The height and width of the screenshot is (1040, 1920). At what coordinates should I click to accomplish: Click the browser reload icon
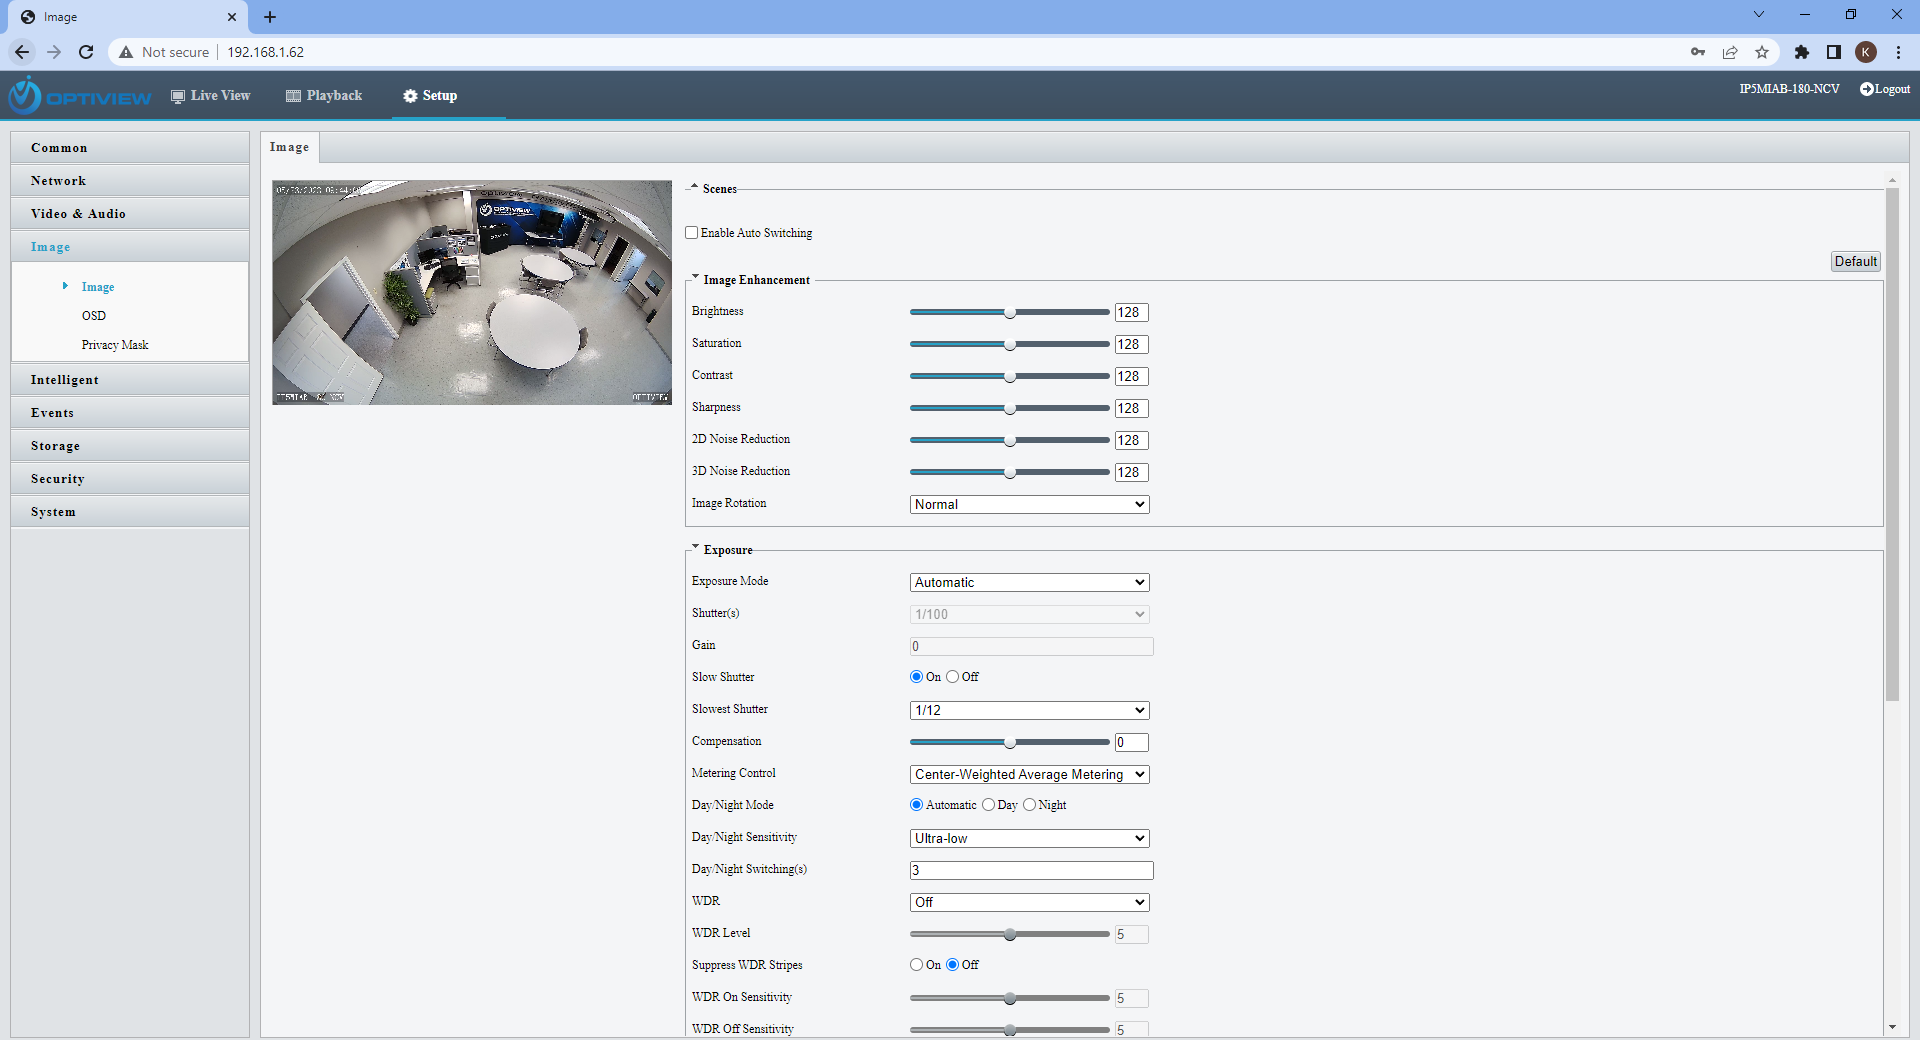pyautogui.click(x=86, y=52)
